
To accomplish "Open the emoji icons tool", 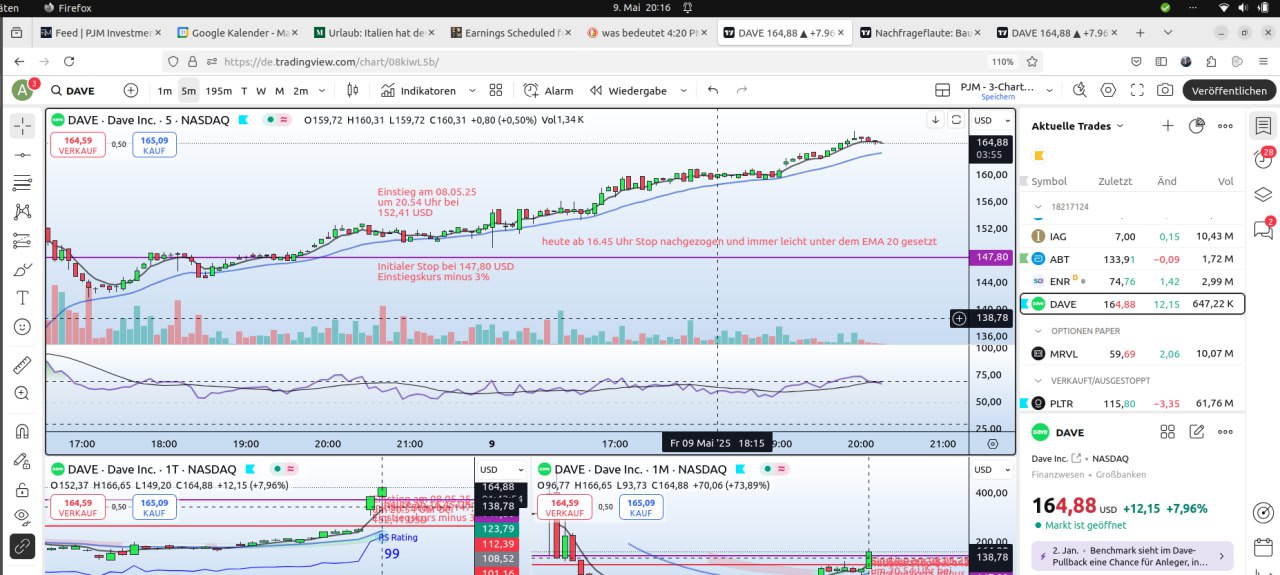I will click(22, 327).
